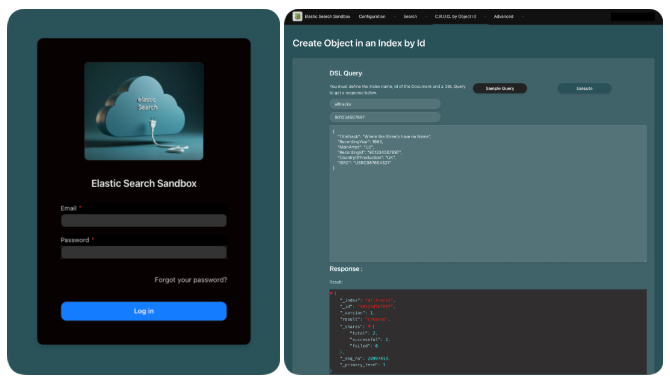This screenshot has height=382, width=670.
Task: Open the Configuration menu in navbar
Action: 372,16
